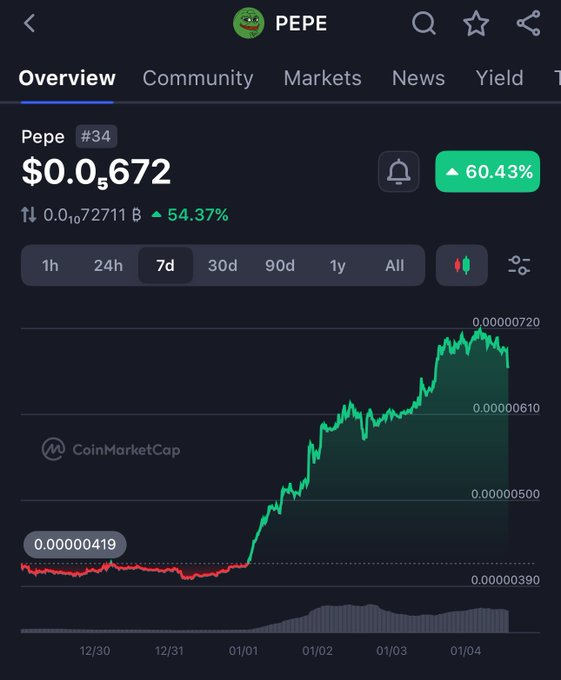
Task: Select the All chart range
Action: point(395,265)
